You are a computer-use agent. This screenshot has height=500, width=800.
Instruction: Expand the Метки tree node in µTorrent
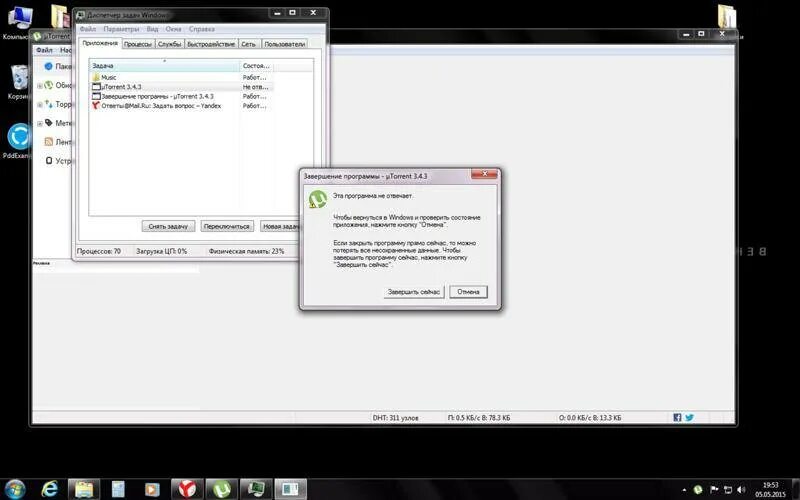tap(40, 123)
